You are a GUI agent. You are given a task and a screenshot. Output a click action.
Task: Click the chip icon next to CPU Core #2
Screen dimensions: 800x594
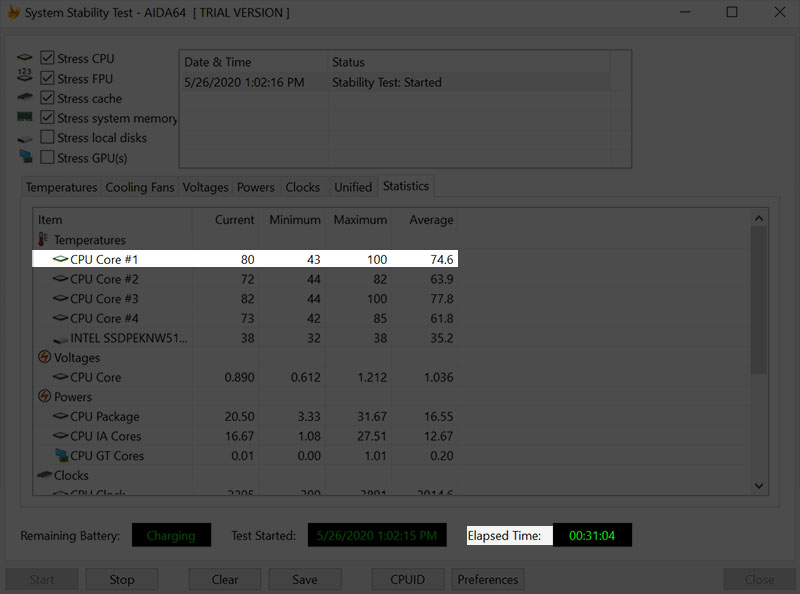tap(60, 279)
